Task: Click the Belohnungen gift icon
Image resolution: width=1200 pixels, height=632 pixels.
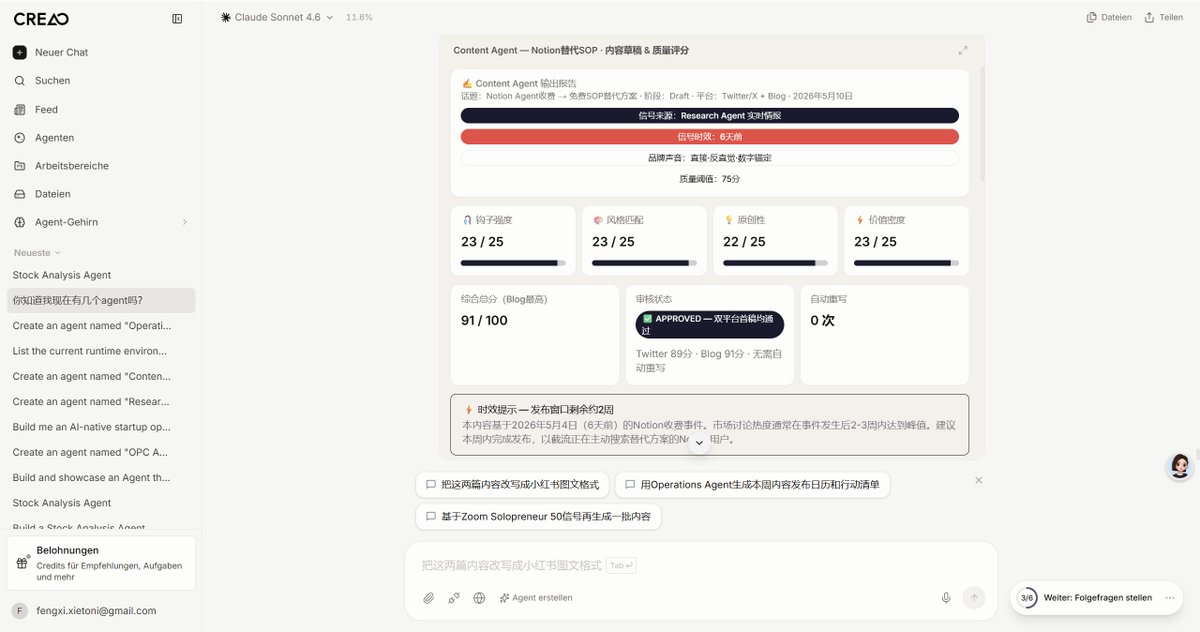Action: [21, 563]
